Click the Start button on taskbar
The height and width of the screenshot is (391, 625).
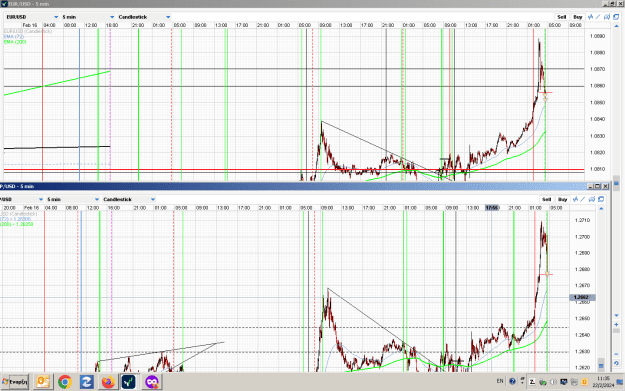(15, 382)
